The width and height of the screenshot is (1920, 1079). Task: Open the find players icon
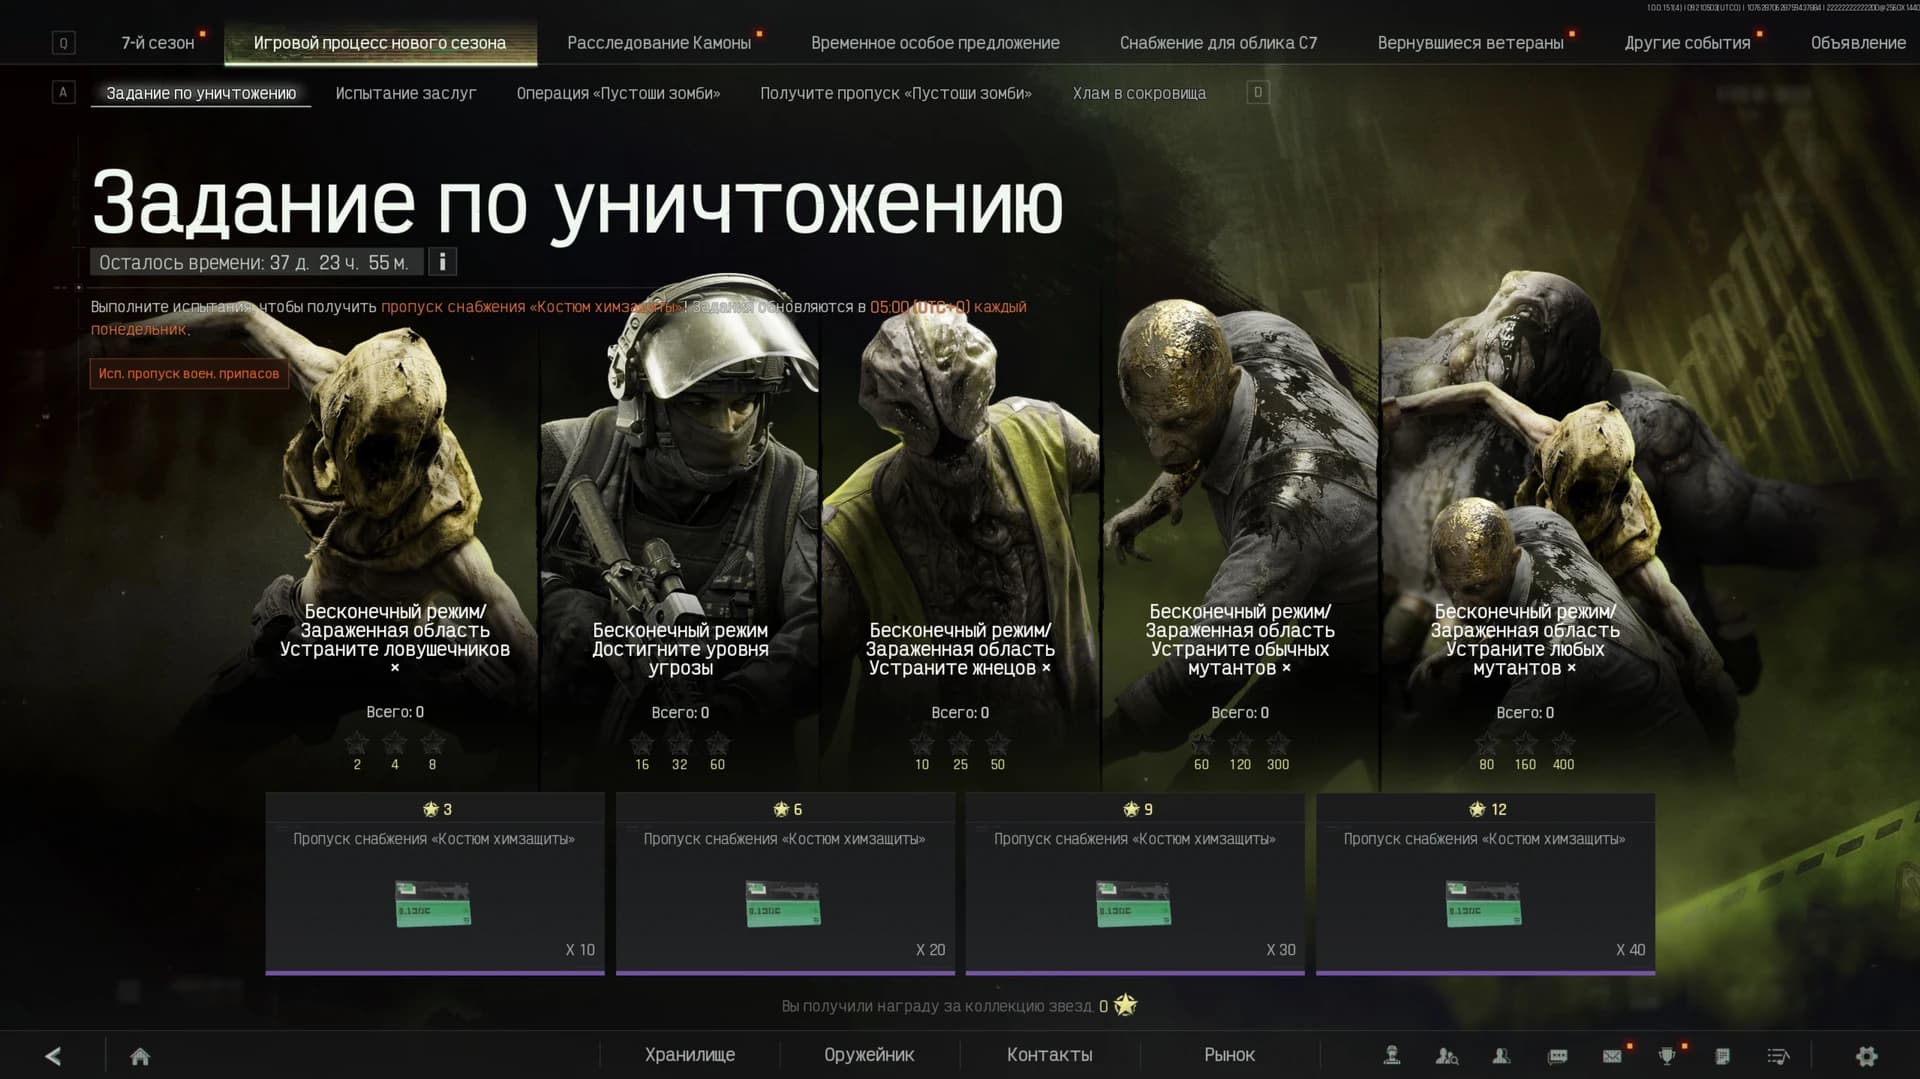[1446, 1055]
